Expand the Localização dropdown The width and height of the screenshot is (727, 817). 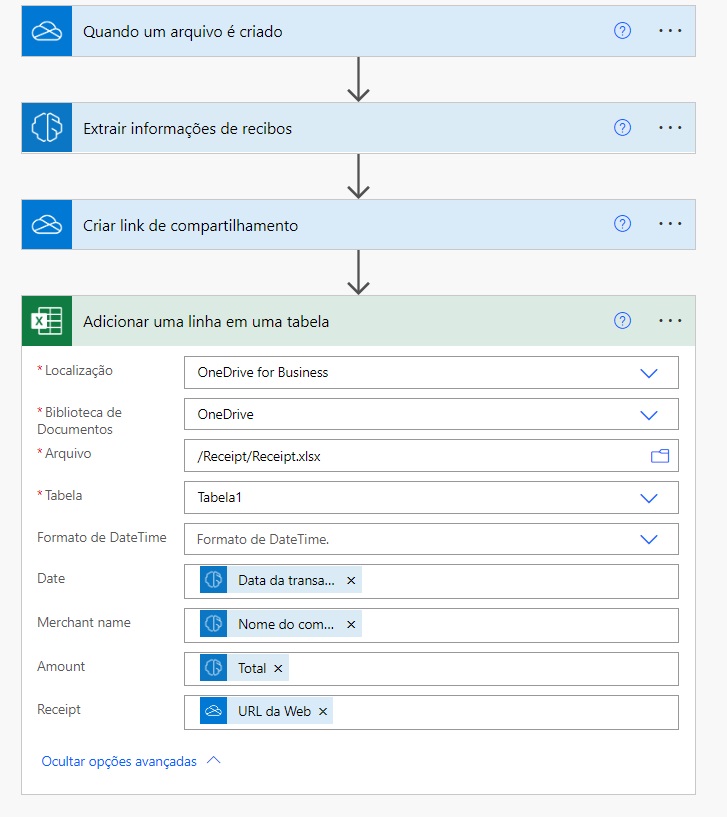pos(648,373)
